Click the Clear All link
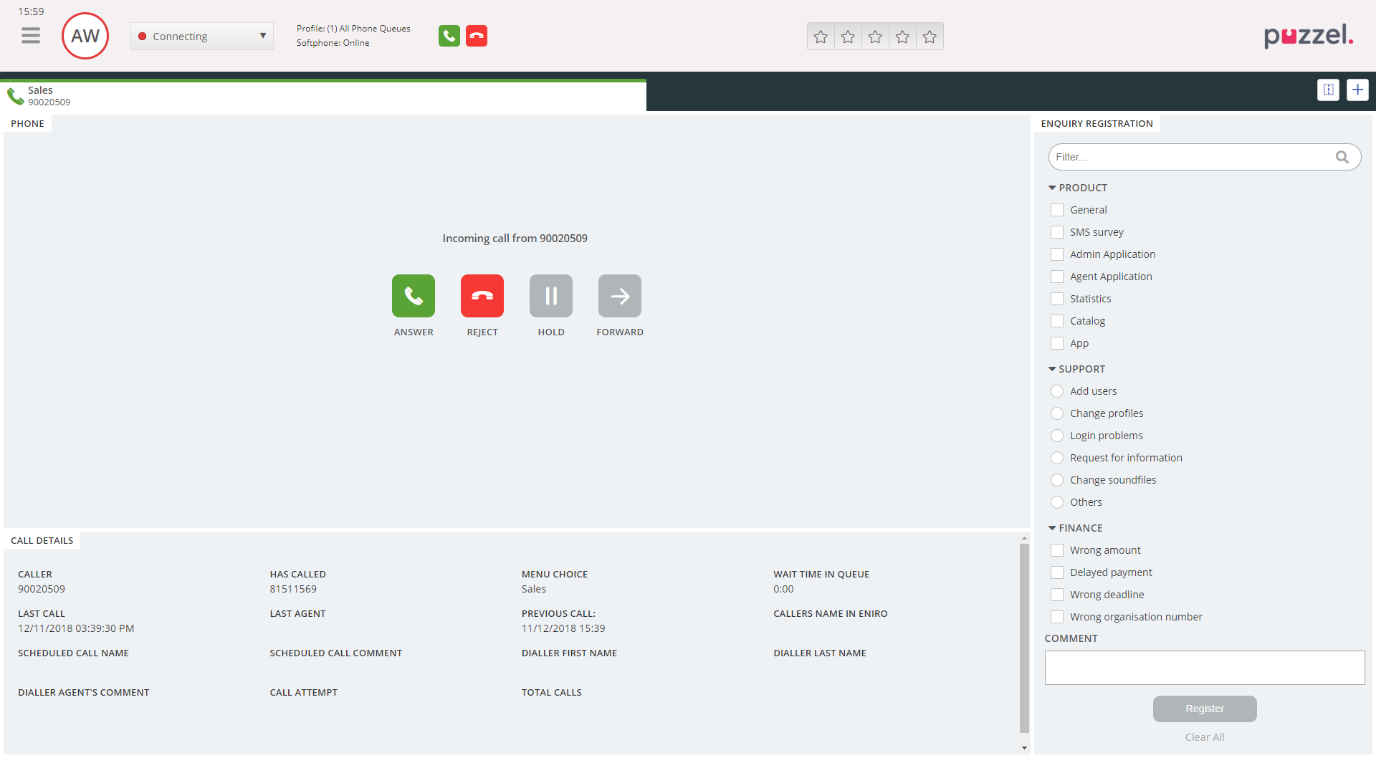Screen dimensions: 1376x758 (1204, 737)
